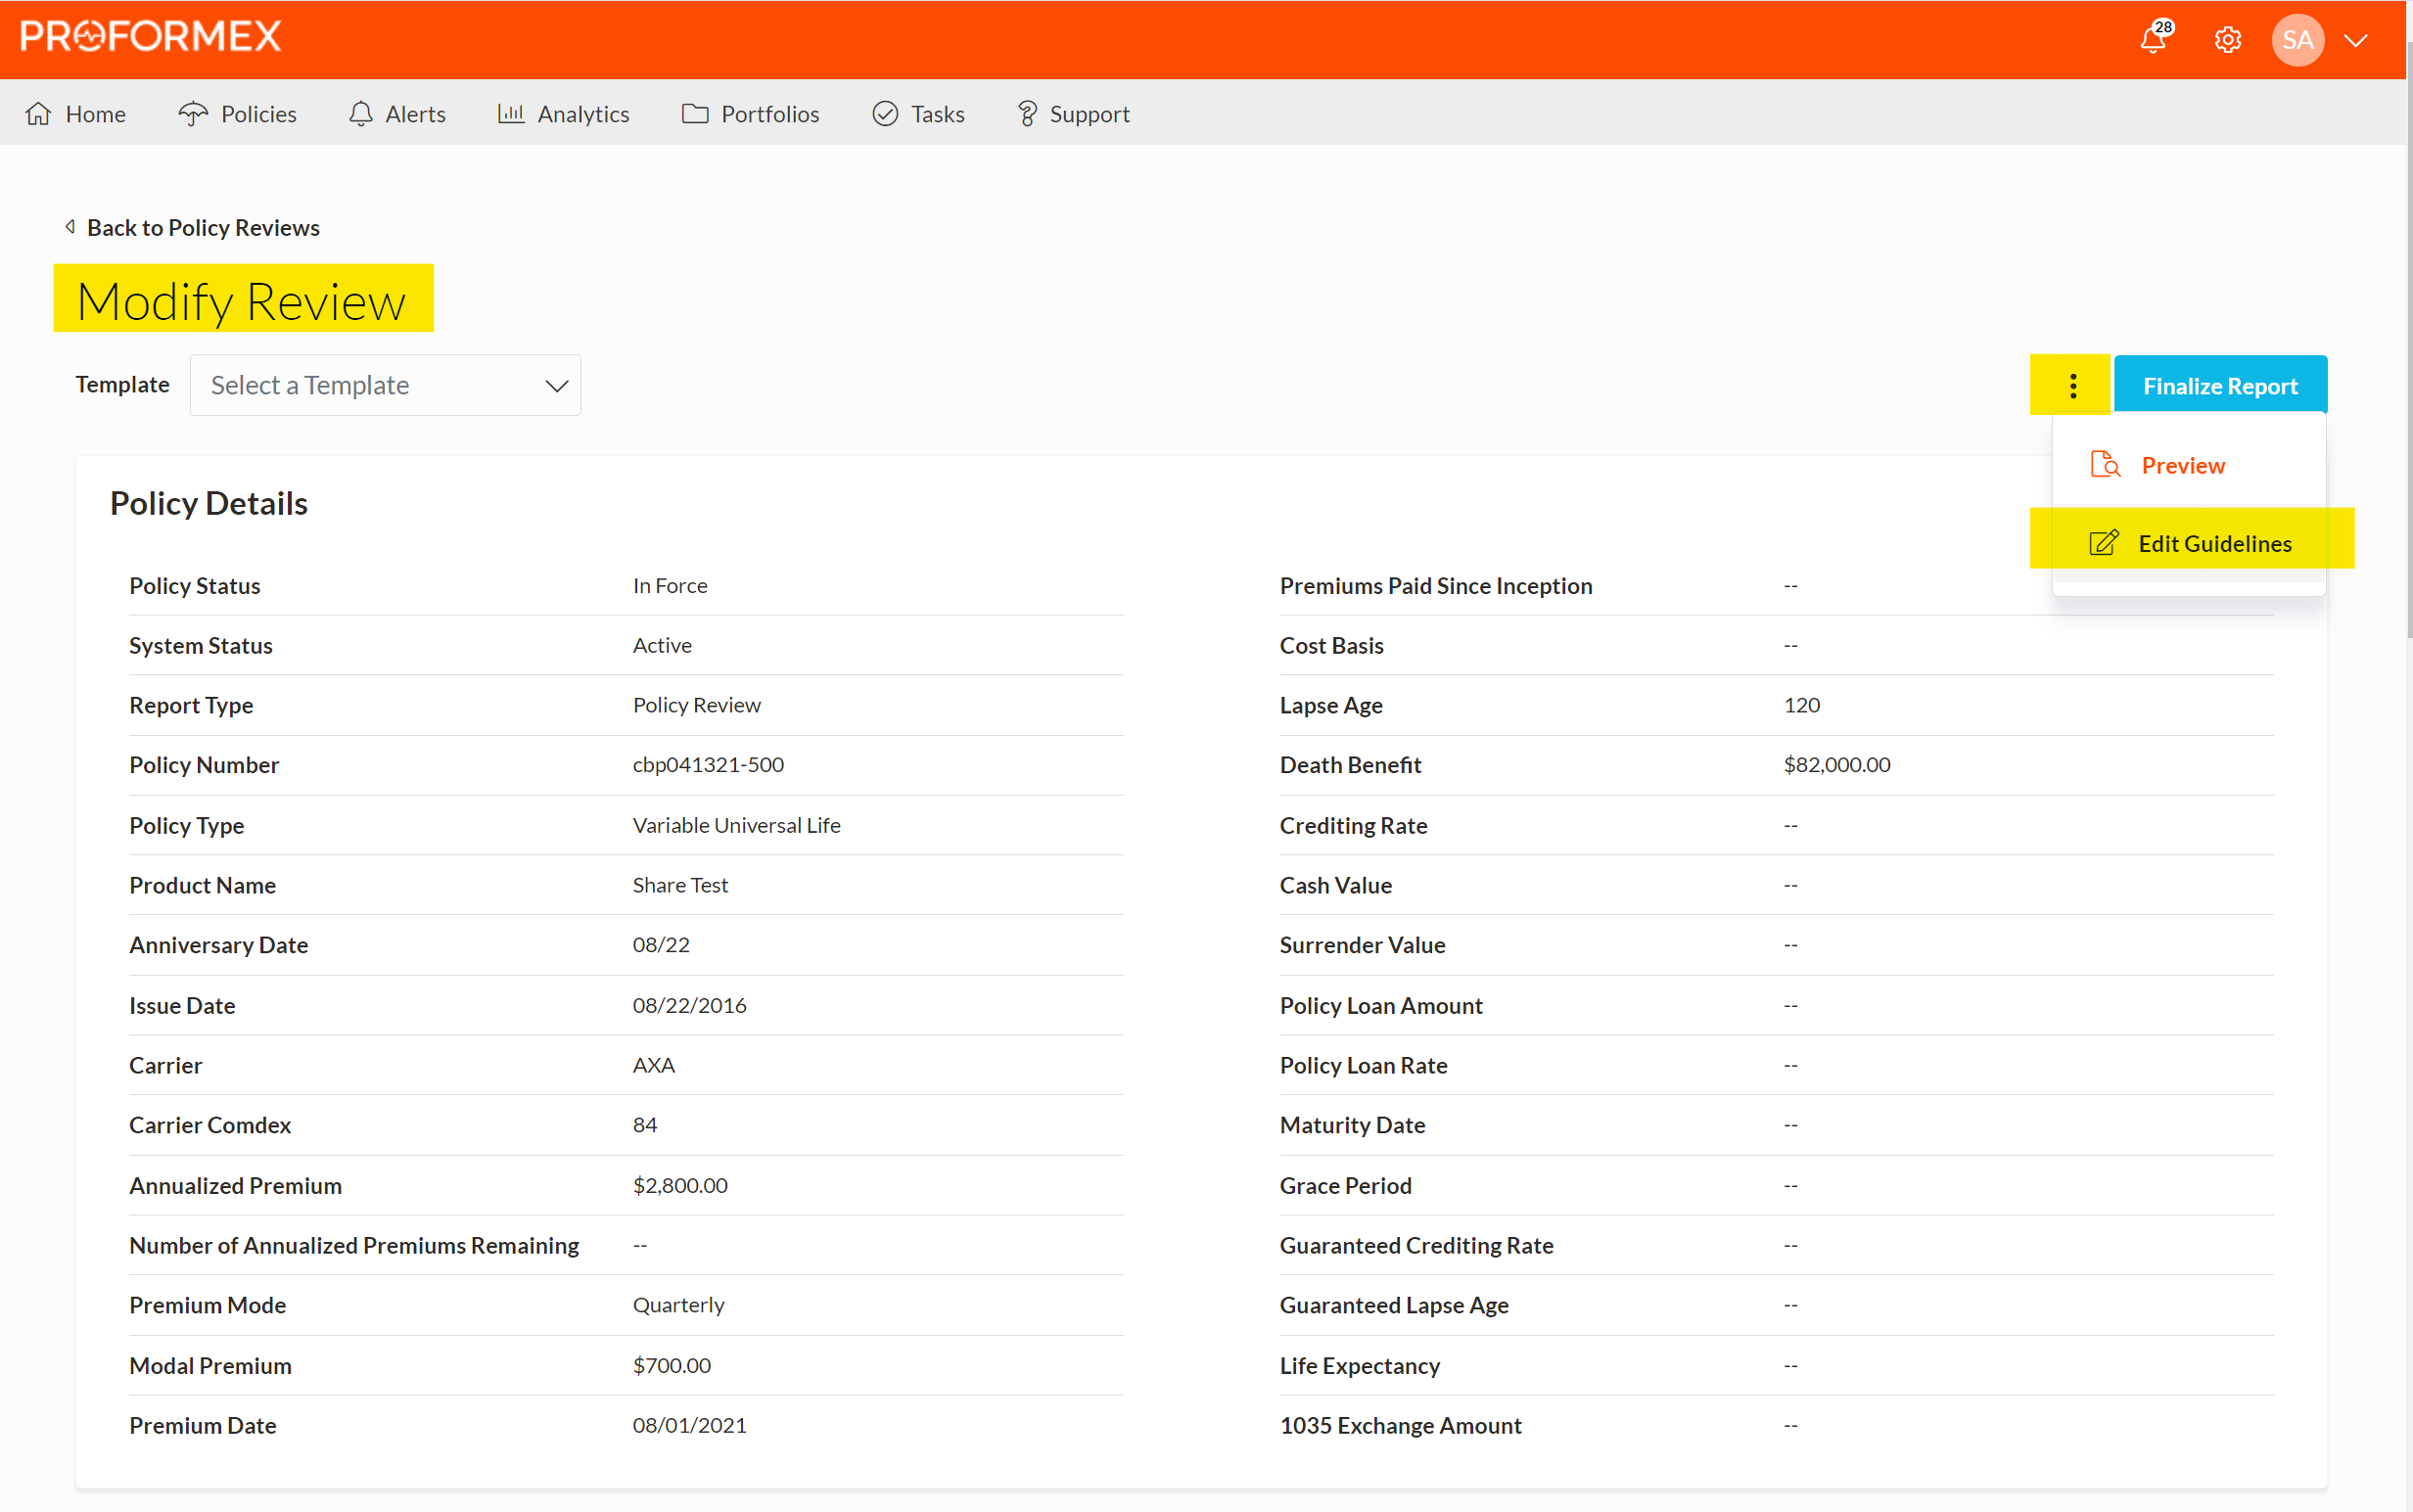Select the Policies umbrella icon
This screenshot has width=2413, height=1512.
coord(194,113)
